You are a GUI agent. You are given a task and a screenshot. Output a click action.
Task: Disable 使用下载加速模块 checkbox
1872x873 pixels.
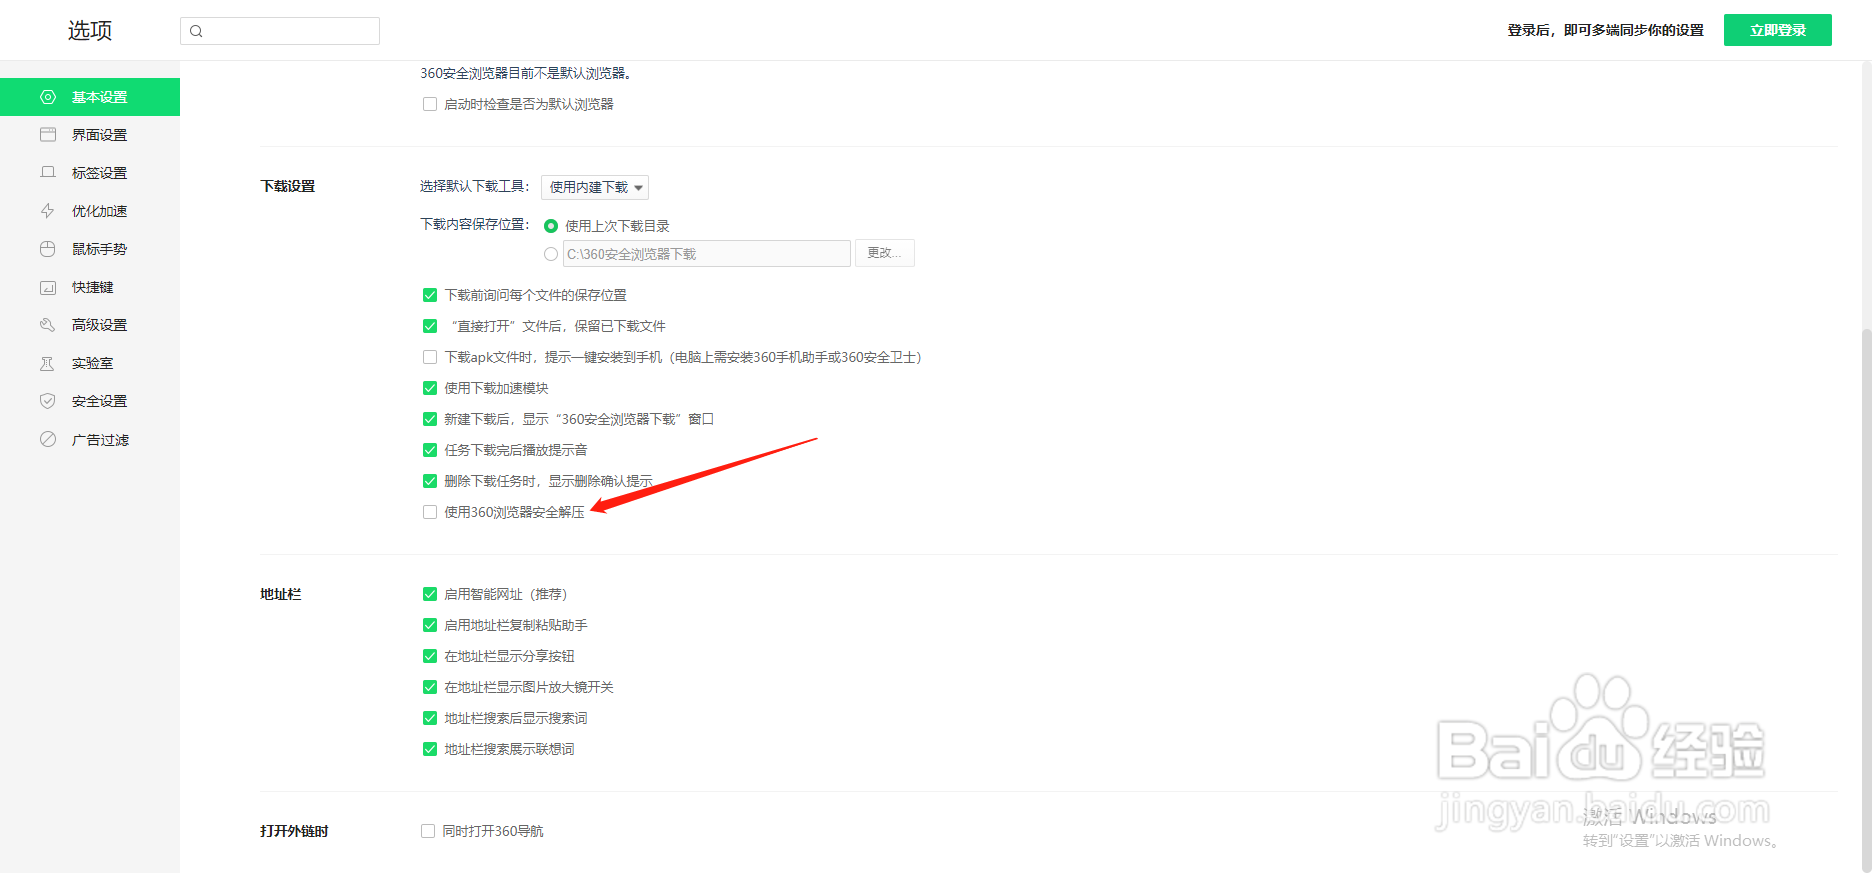[x=430, y=388]
